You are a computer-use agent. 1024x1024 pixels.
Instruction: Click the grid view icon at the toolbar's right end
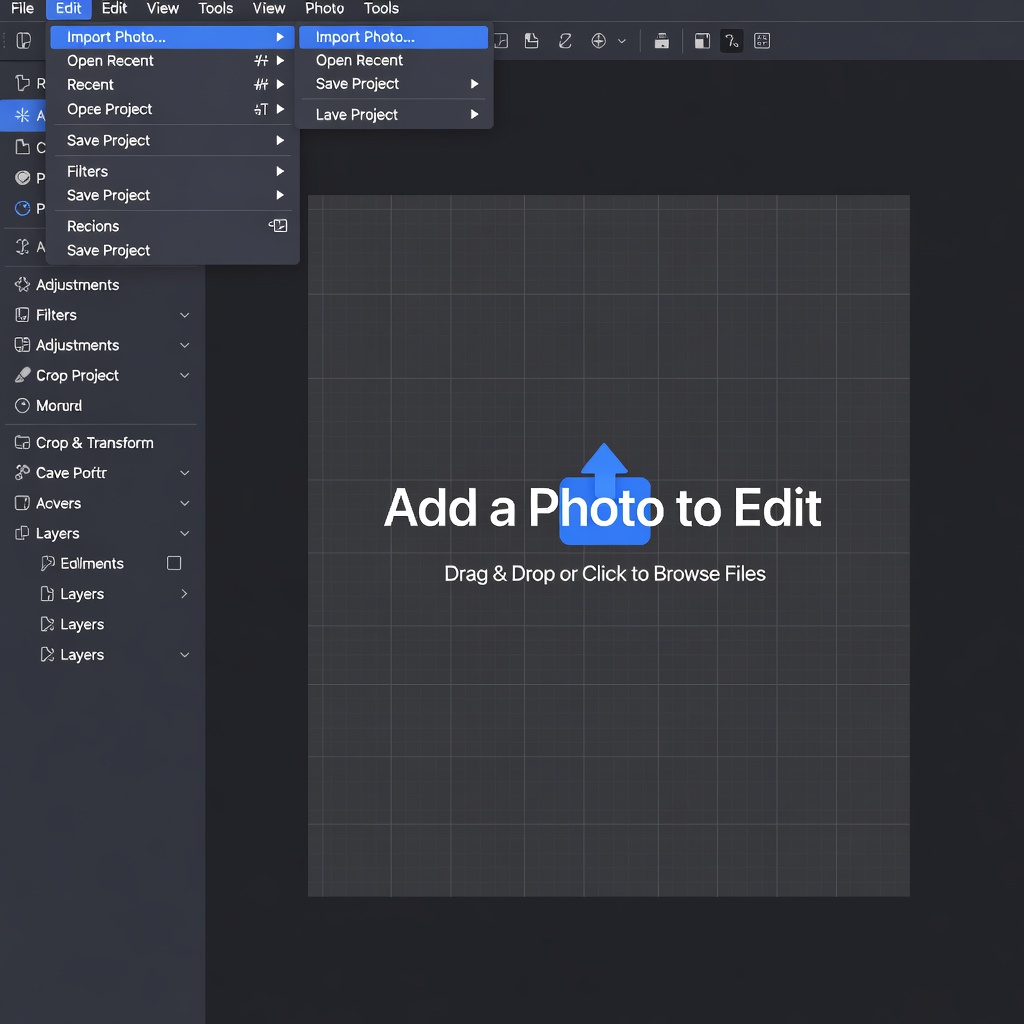(x=761, y=40)
